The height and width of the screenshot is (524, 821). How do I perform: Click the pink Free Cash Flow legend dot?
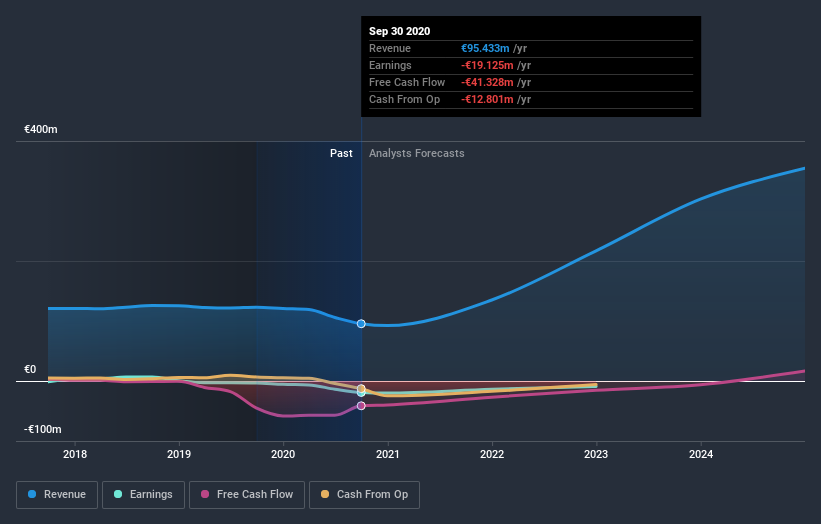point(205,494)
